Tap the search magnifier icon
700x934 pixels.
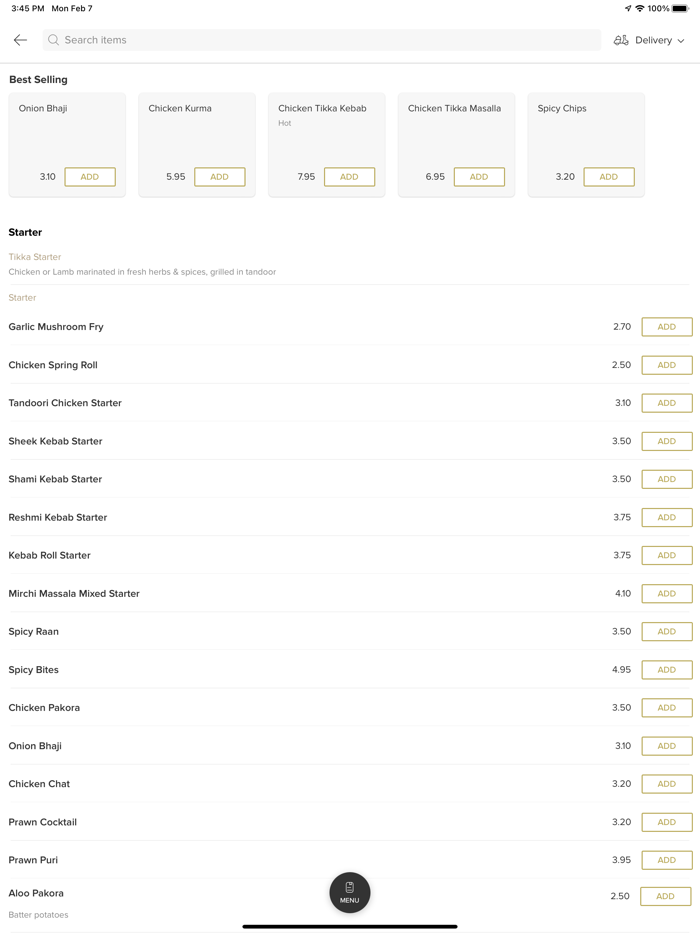(54, 40)
